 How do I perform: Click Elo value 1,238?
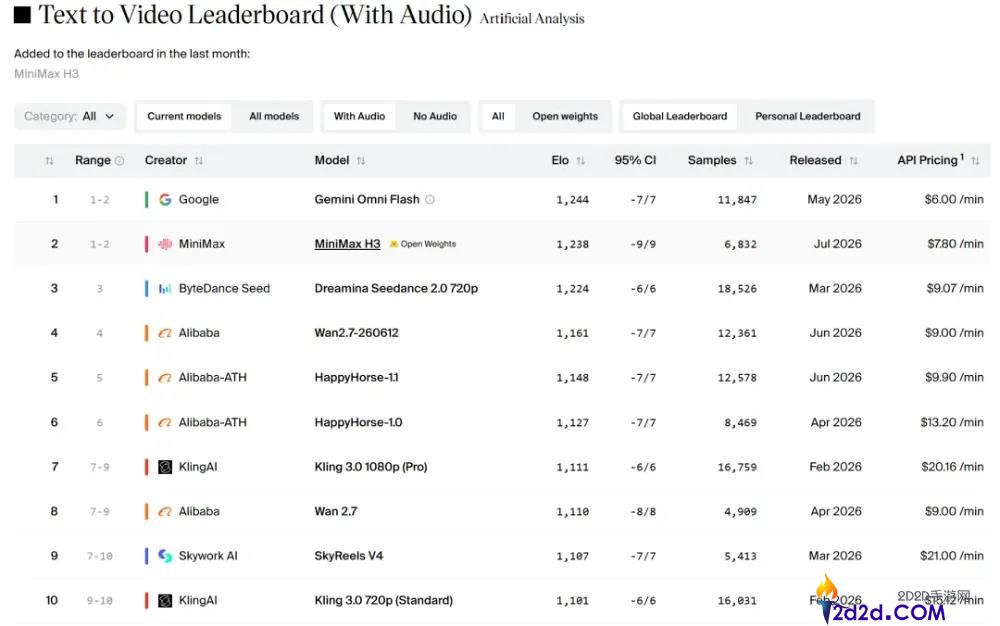point(573,245)
